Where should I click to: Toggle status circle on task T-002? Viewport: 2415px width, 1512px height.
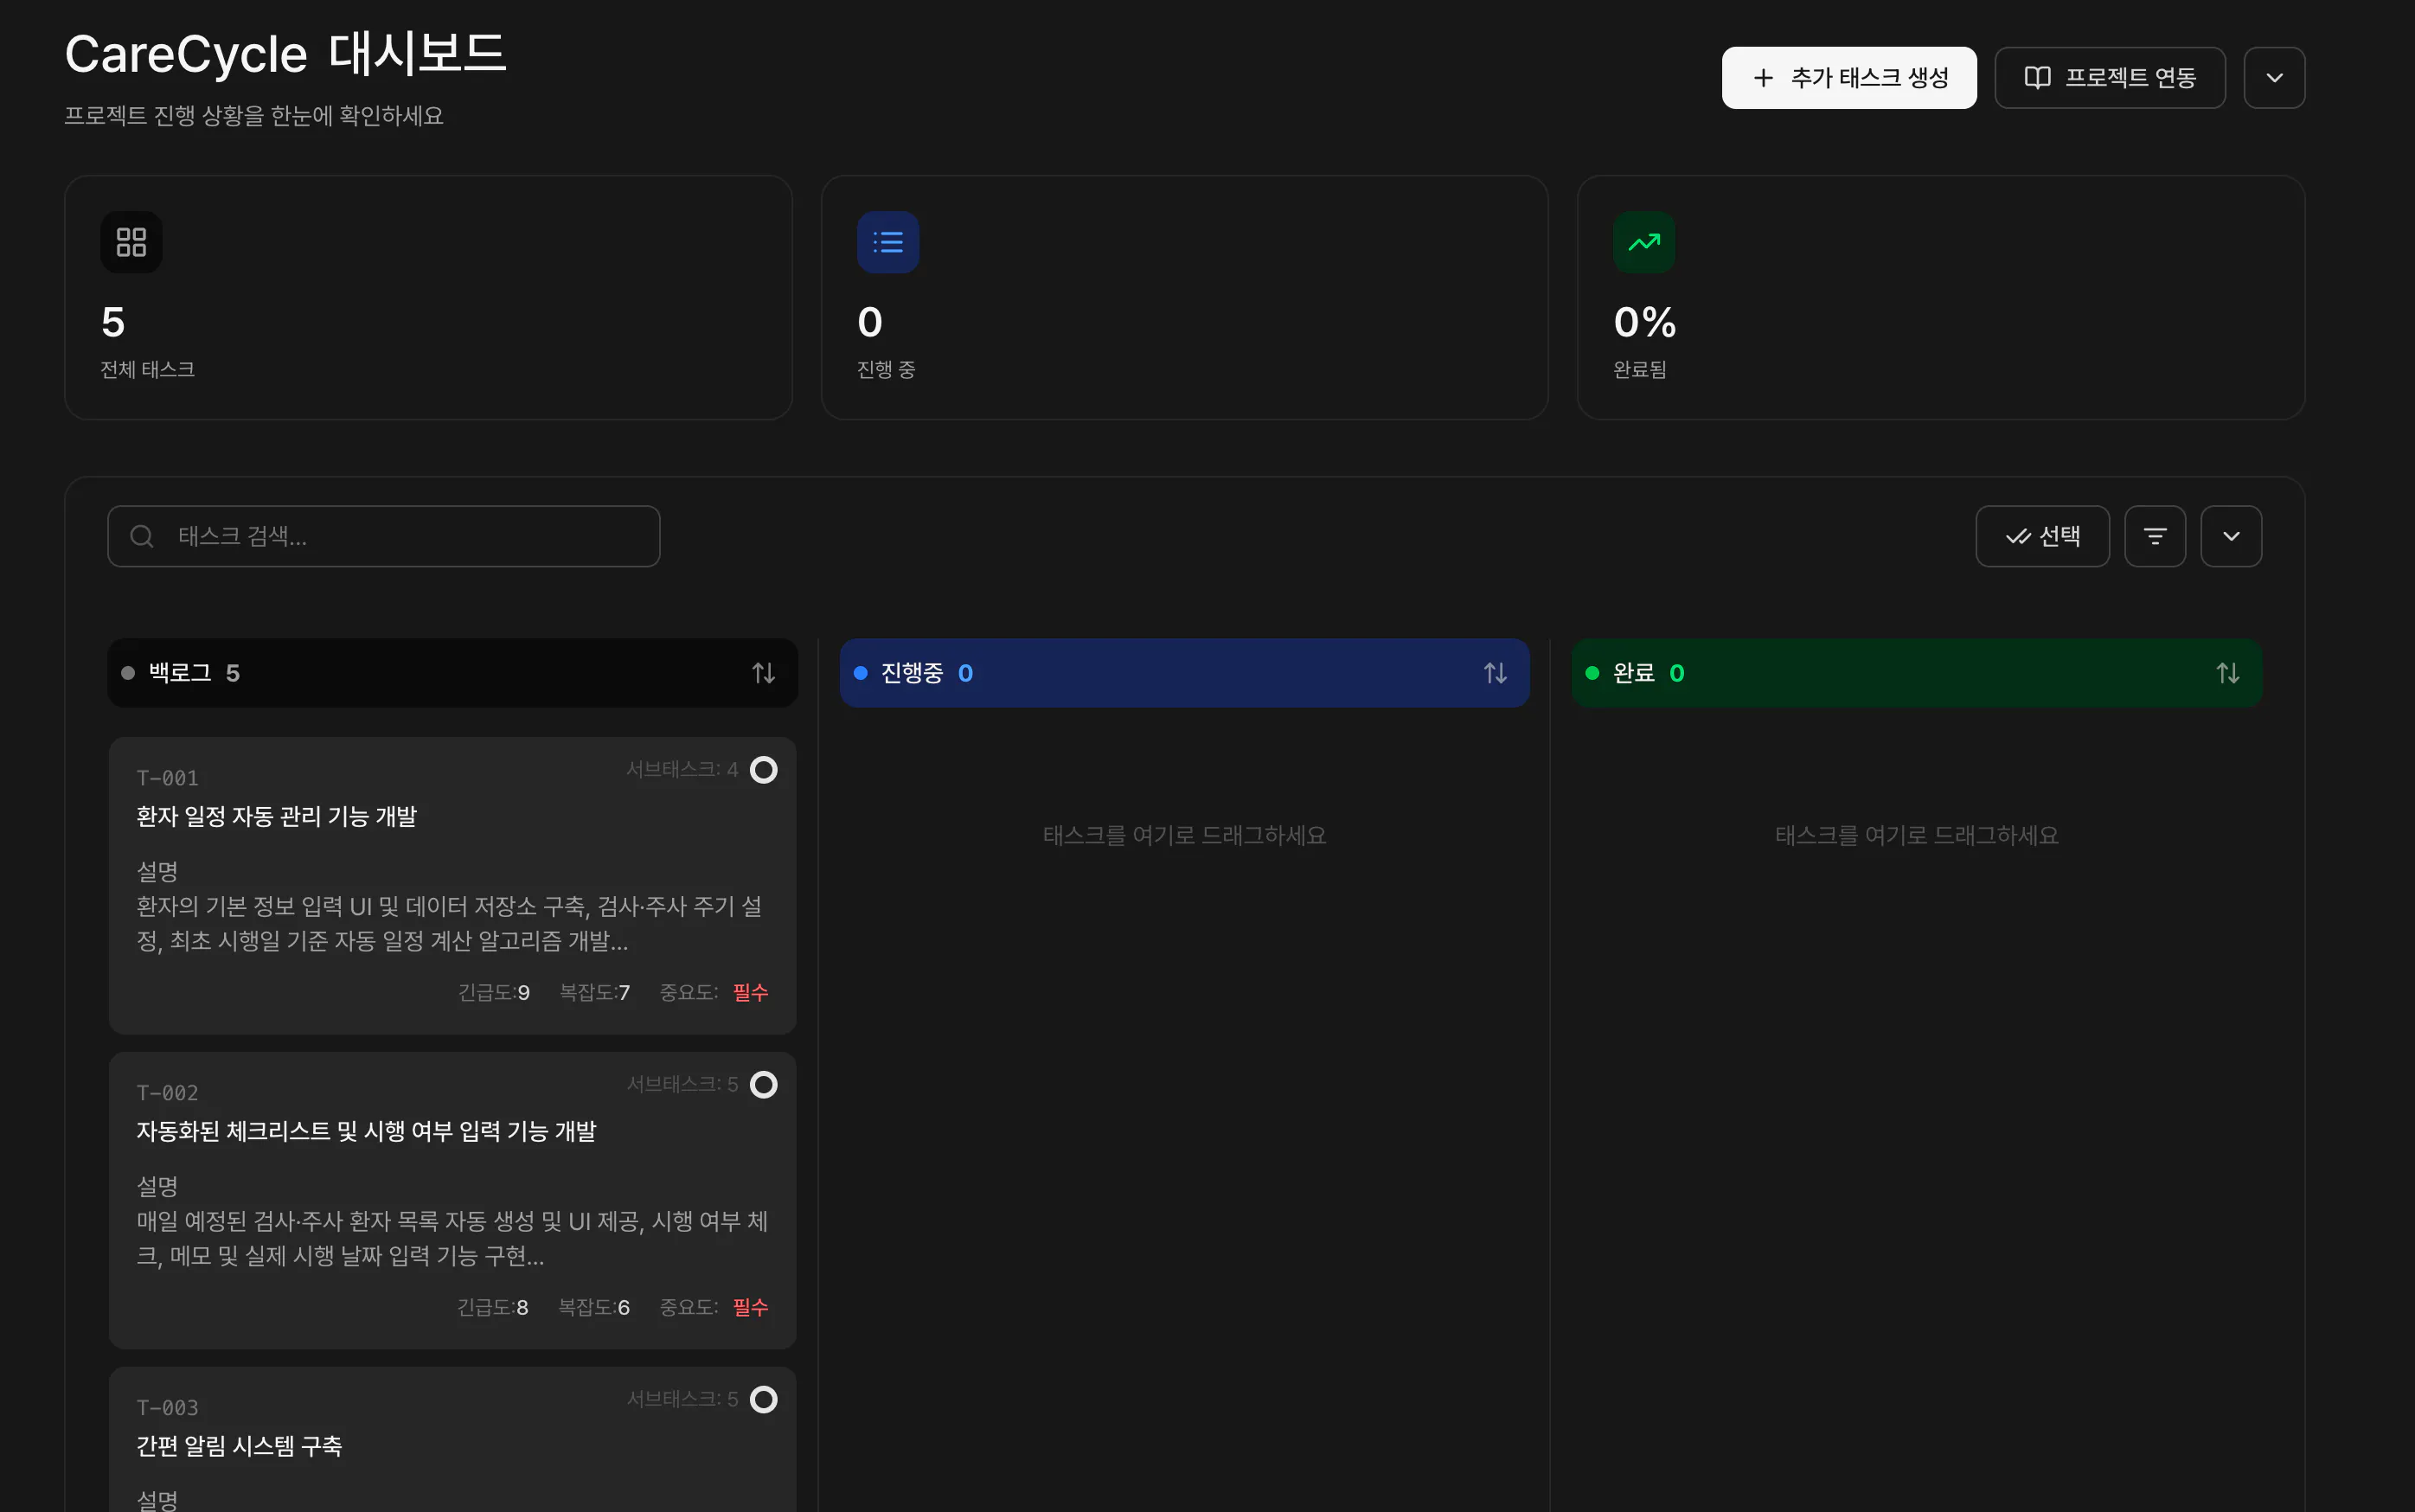(x=763, y=1085)
